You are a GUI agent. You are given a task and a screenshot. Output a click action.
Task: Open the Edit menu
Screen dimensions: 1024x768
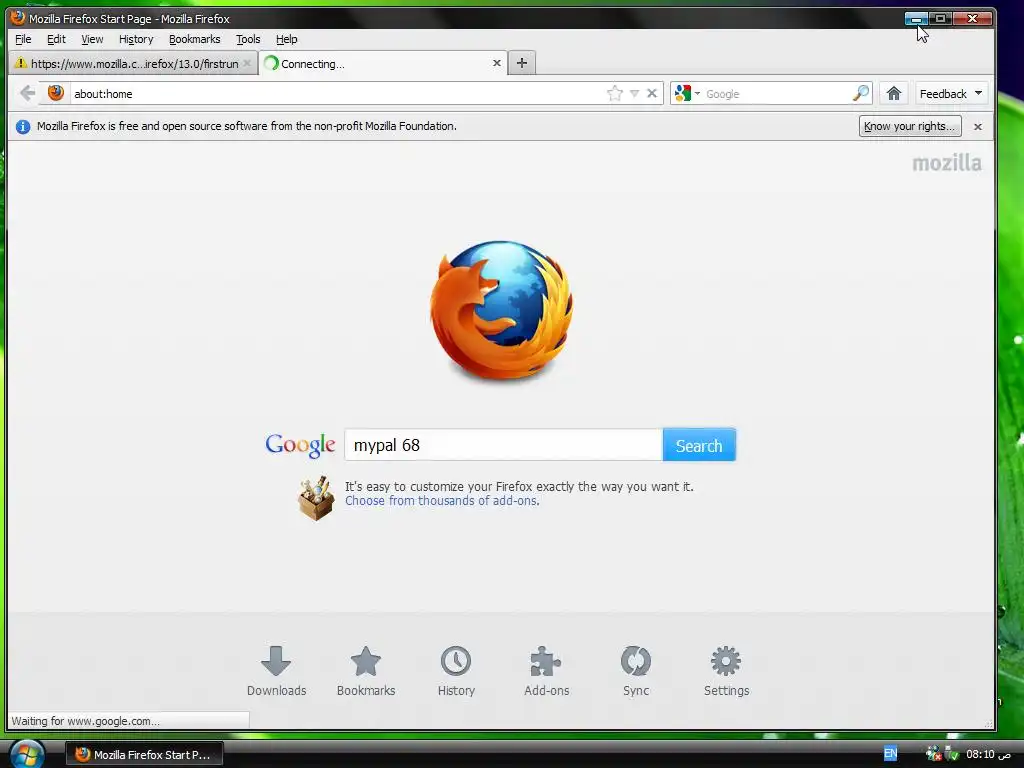(56, 39)
